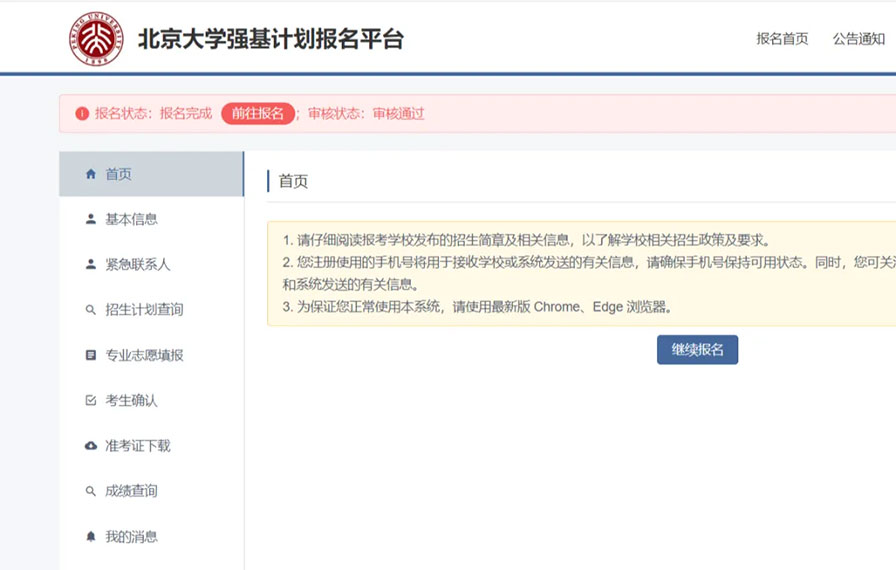The width and height of the screenshot is (896, 570).
Task: Click the 报名状态: 报名完成 text
Action: 153,114
